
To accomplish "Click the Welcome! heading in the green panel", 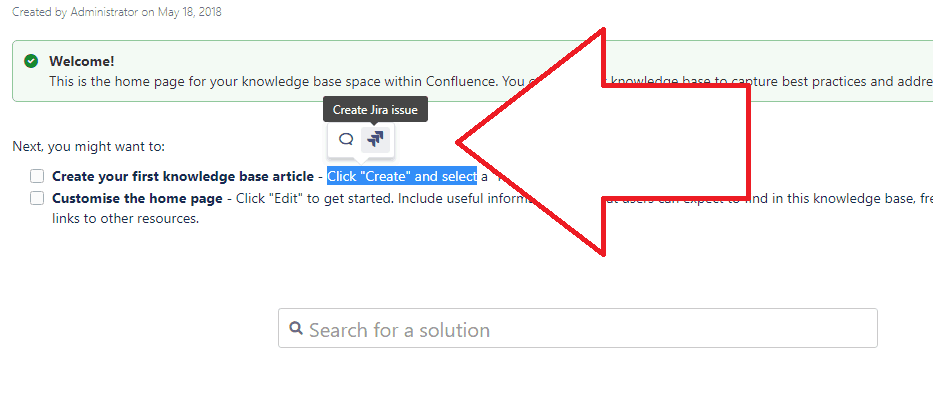I will 82,61.
